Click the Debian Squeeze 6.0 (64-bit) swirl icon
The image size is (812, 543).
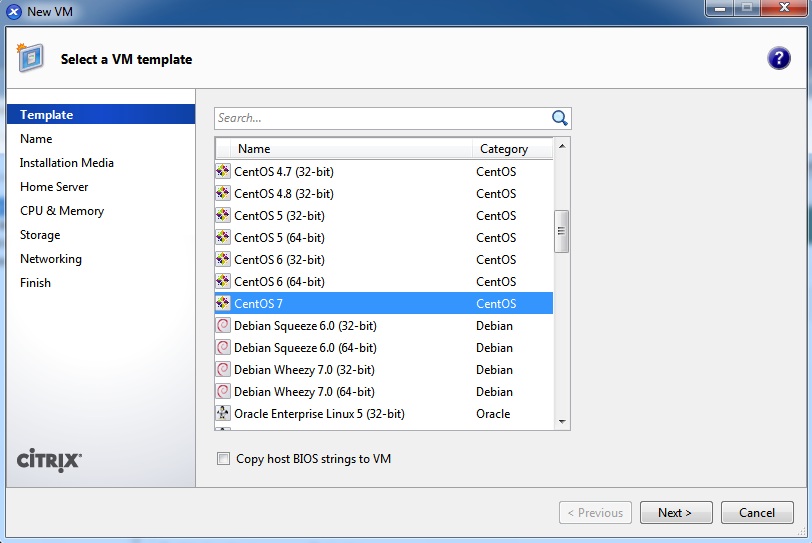coord(223,347)
